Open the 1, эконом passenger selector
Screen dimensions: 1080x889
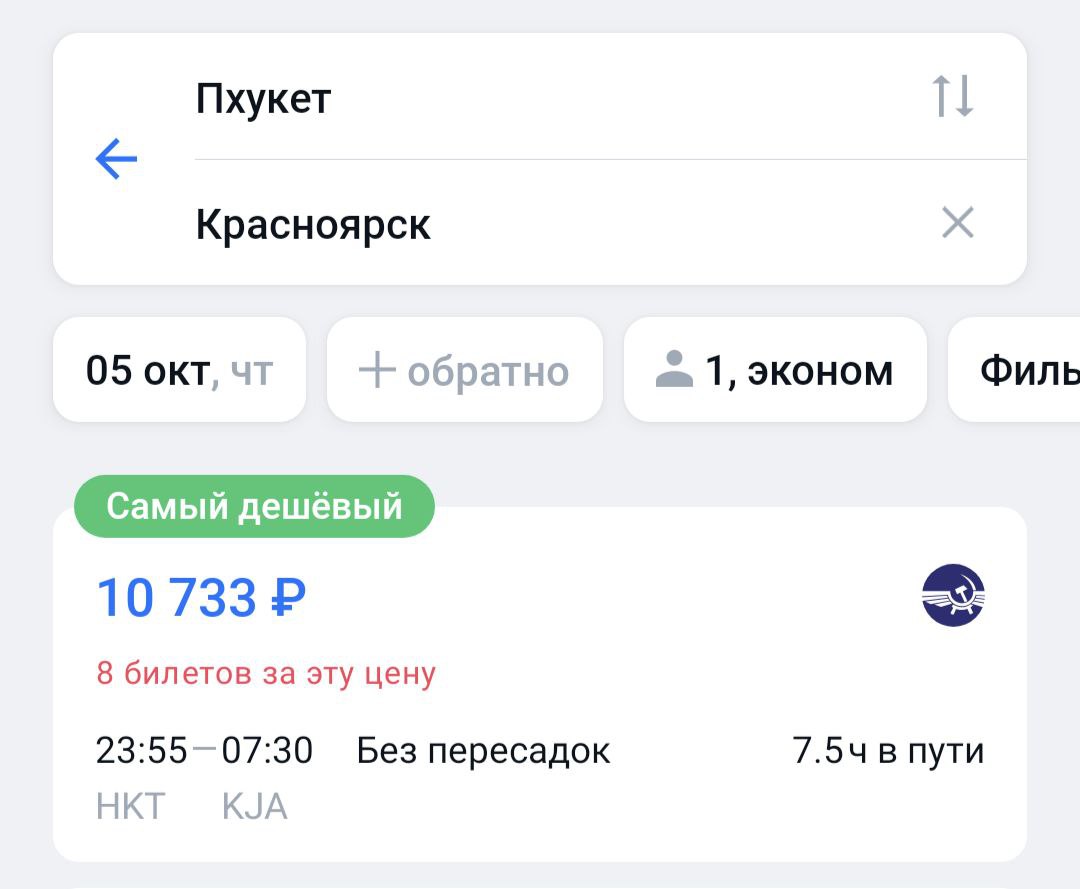pos(775,370)
